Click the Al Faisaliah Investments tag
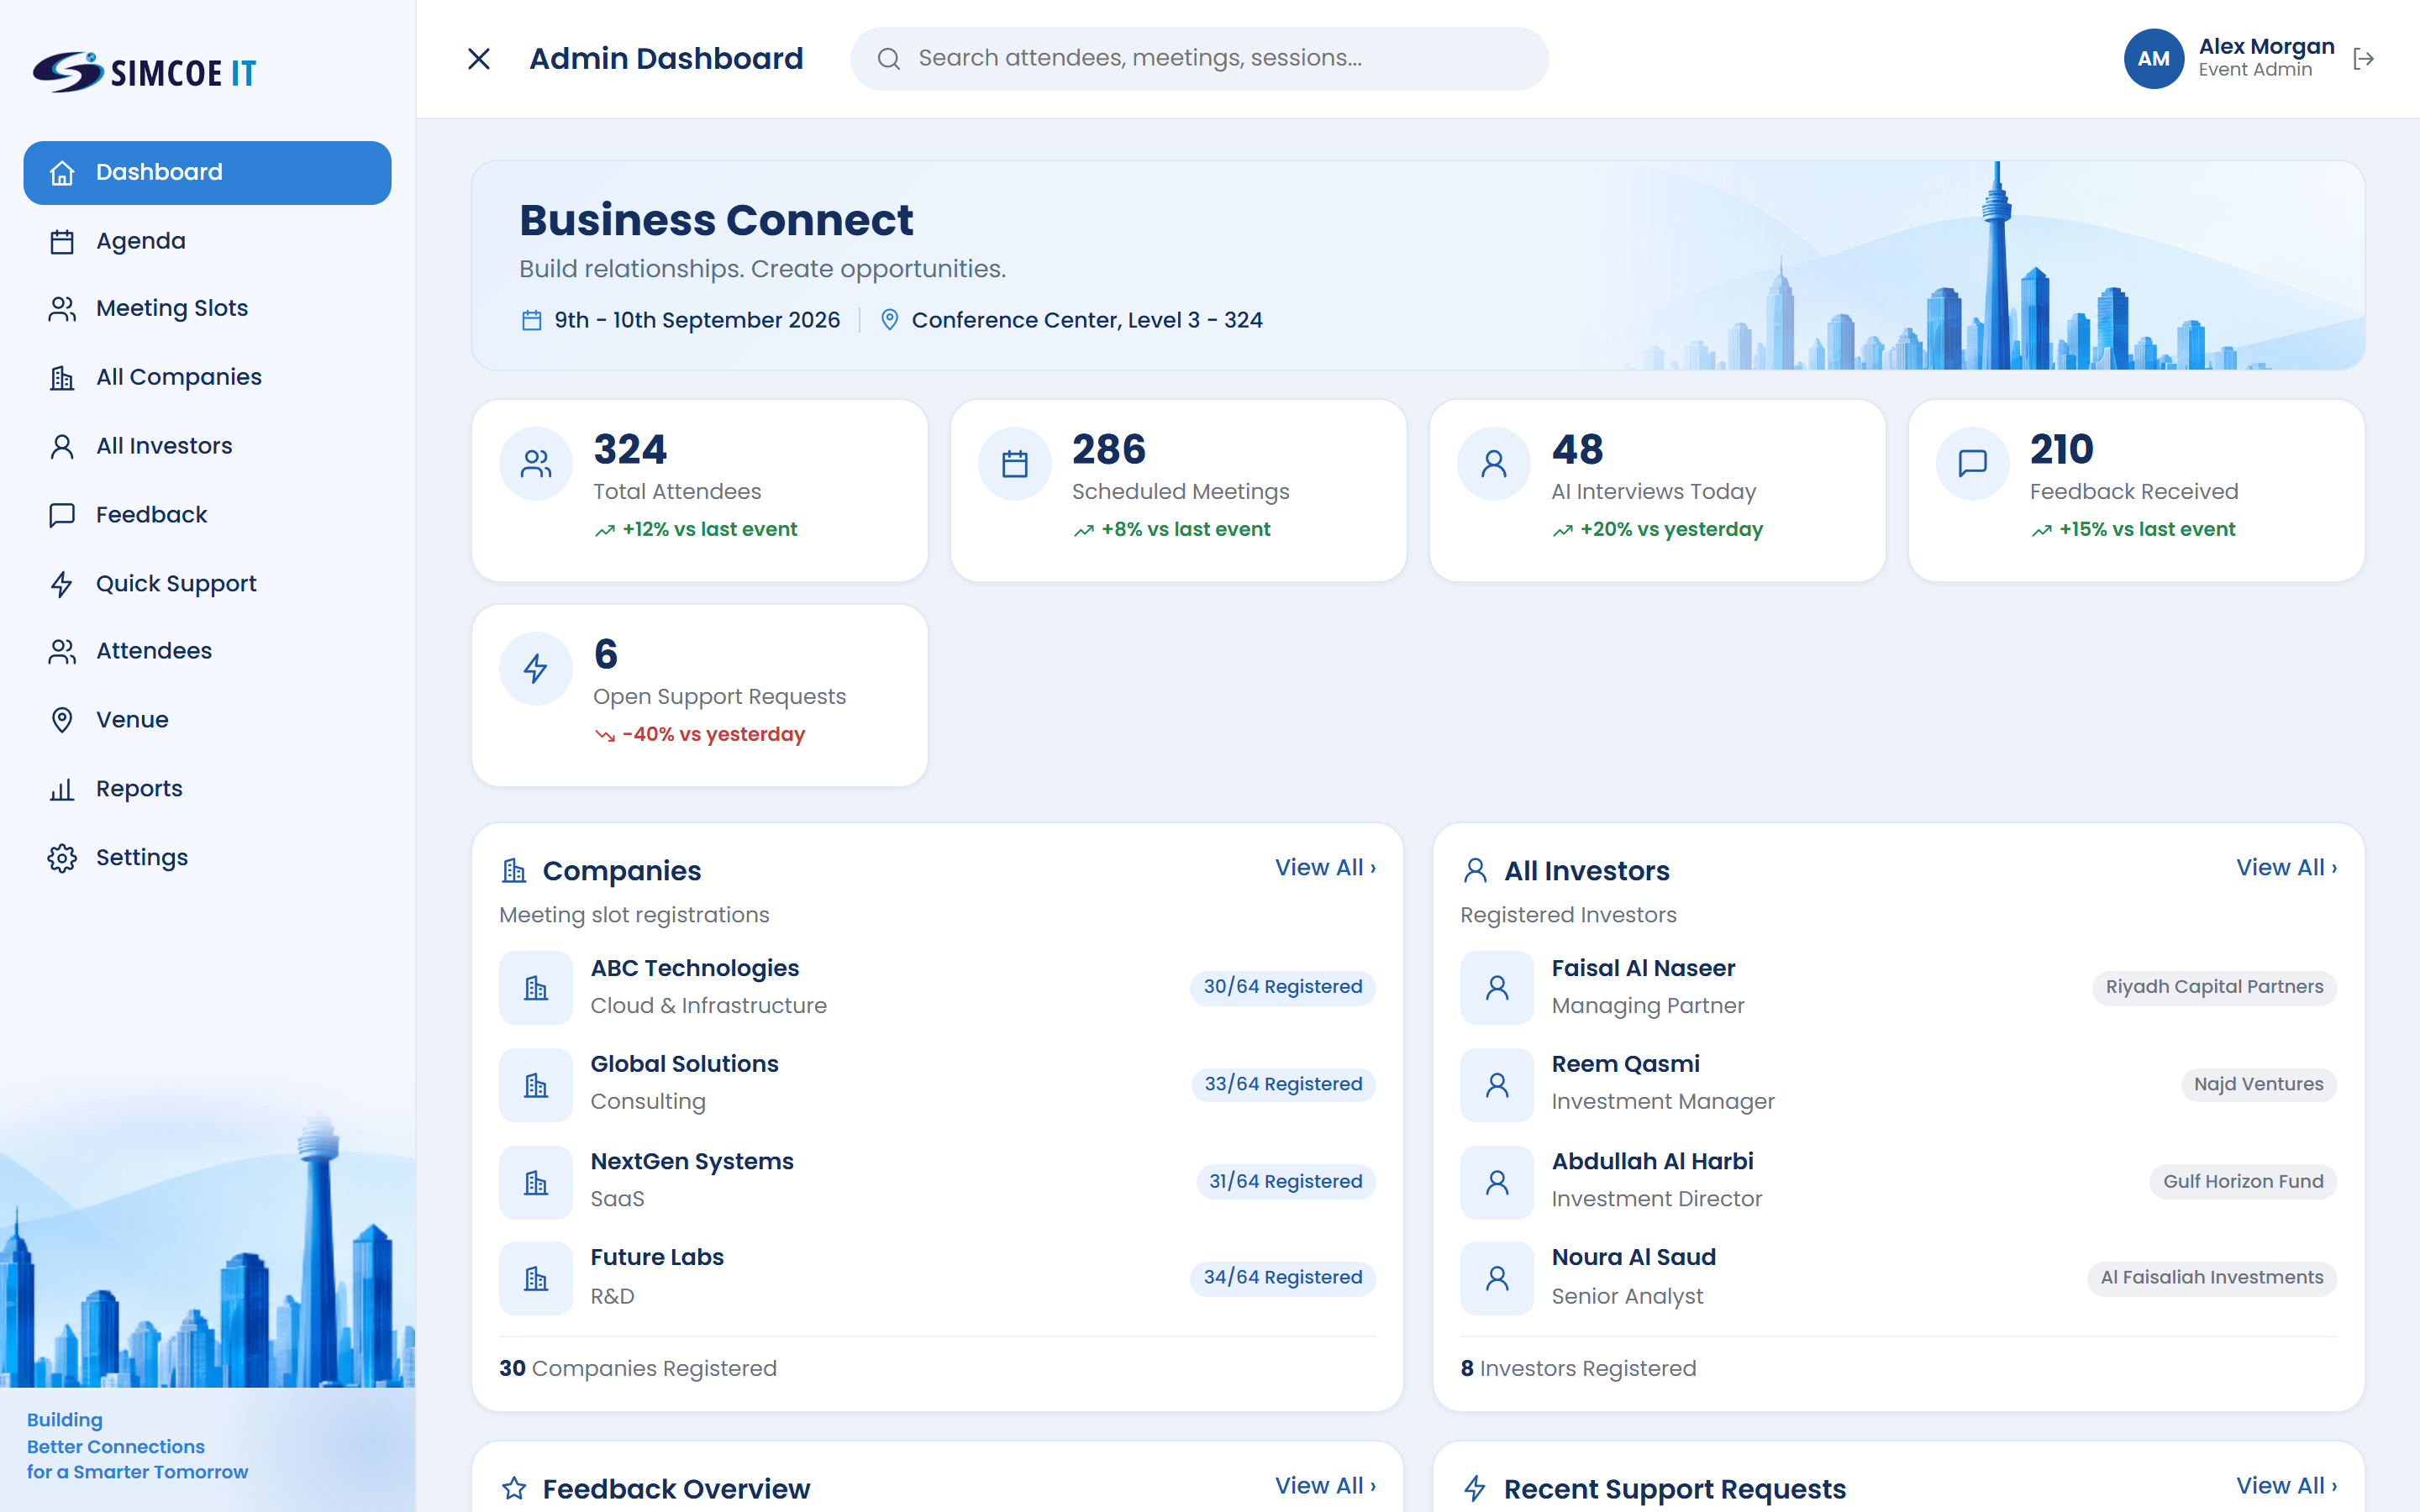 pyautogui.click(x=2211, y=1278)
